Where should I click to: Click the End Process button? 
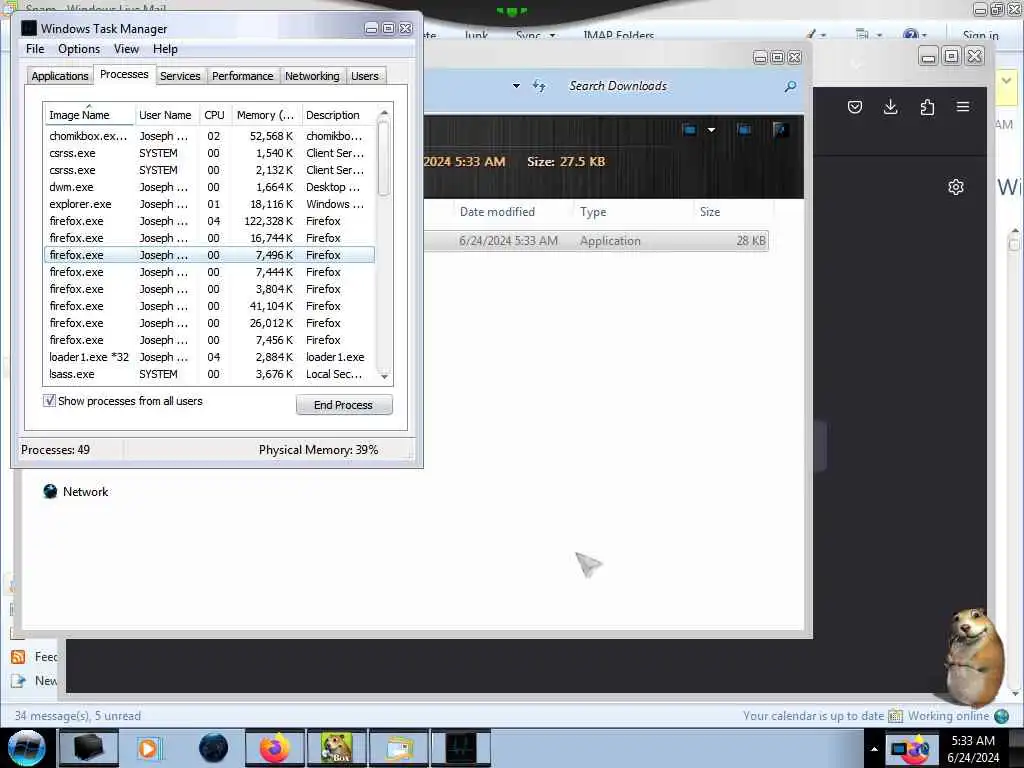tap(344, 405)
